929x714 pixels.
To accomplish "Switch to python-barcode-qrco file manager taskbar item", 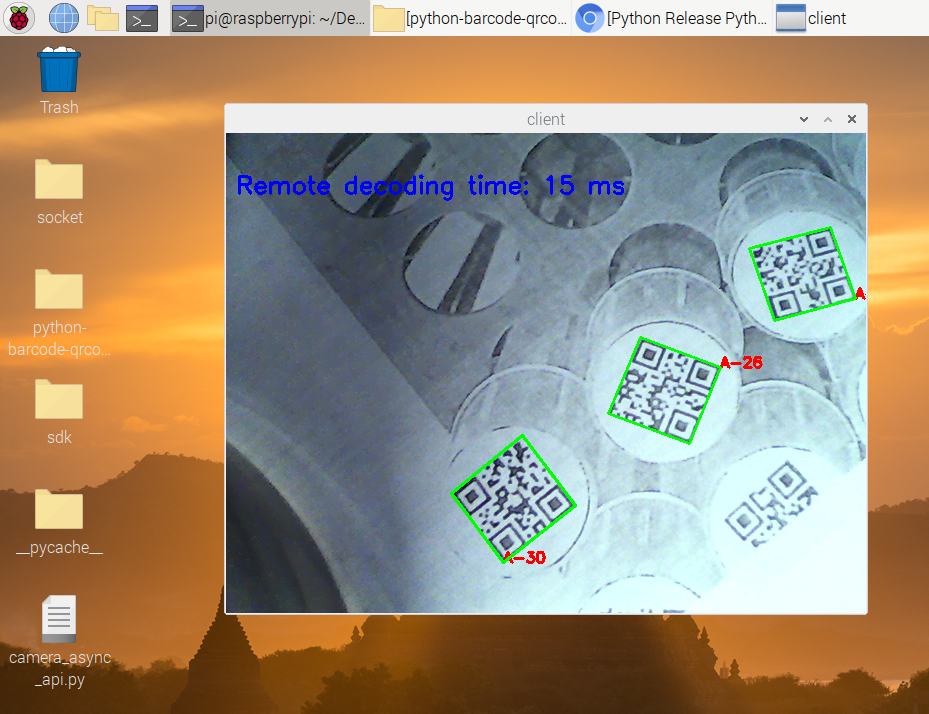I will pyautogui.click(x=471, y=18).
